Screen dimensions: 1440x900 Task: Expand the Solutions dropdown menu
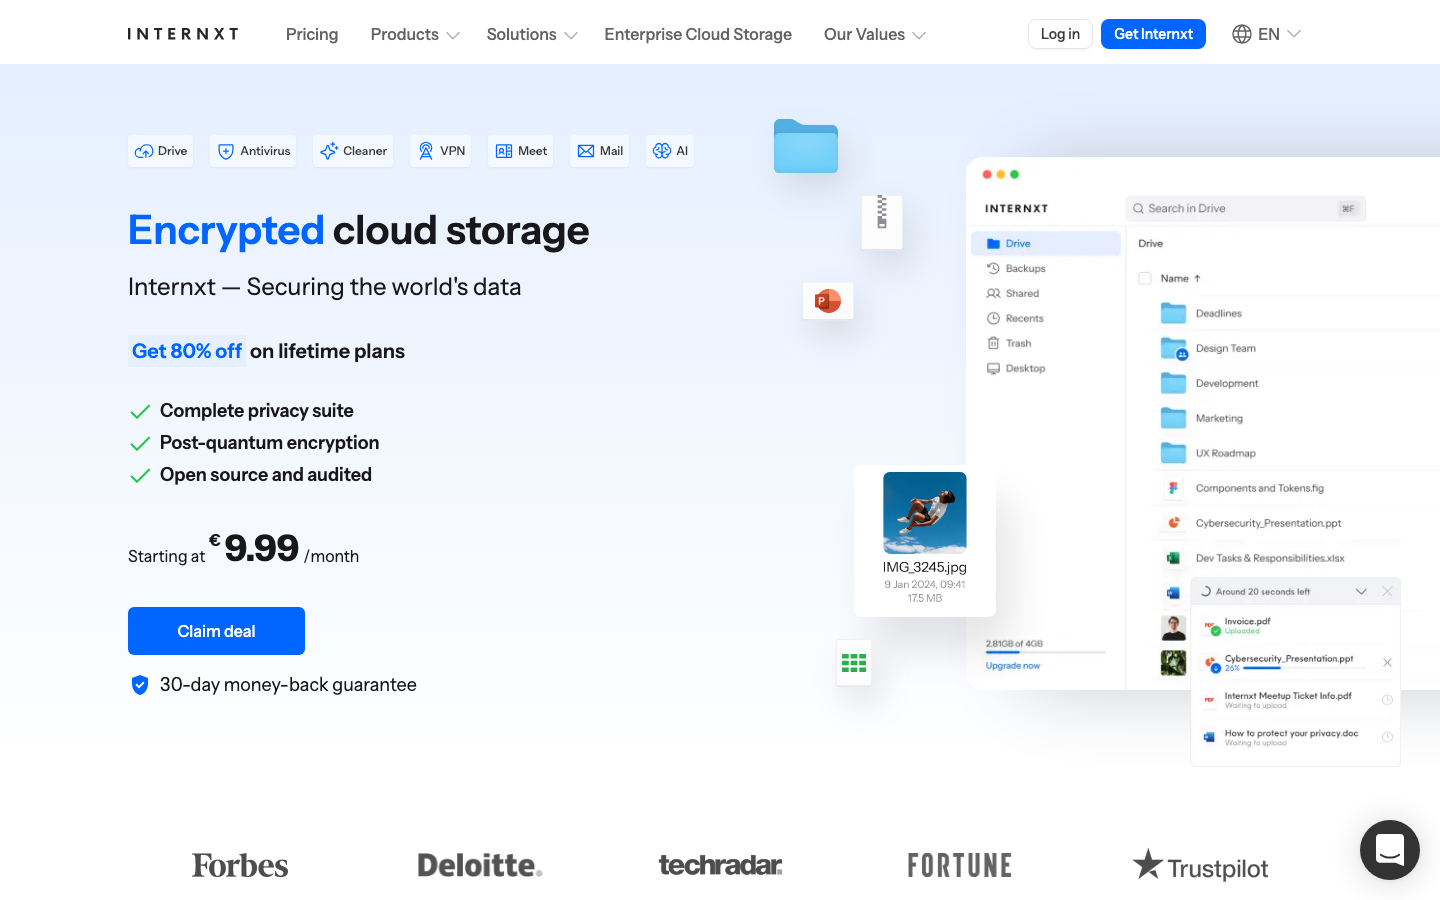(x=532, y=34)
